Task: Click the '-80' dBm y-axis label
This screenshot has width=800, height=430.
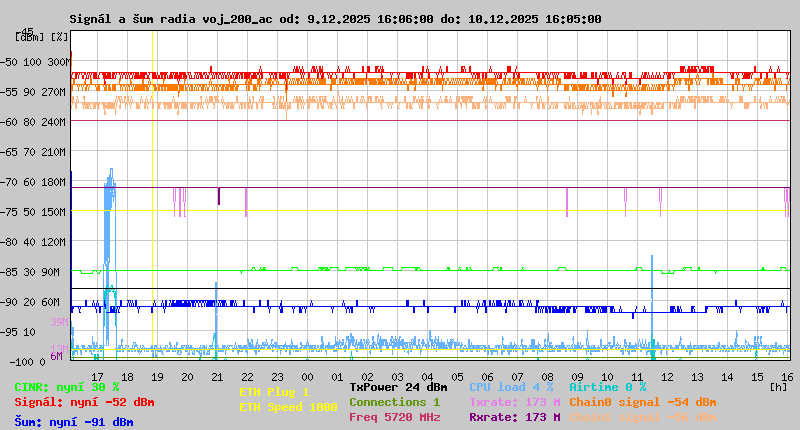Action: [9, 242]
